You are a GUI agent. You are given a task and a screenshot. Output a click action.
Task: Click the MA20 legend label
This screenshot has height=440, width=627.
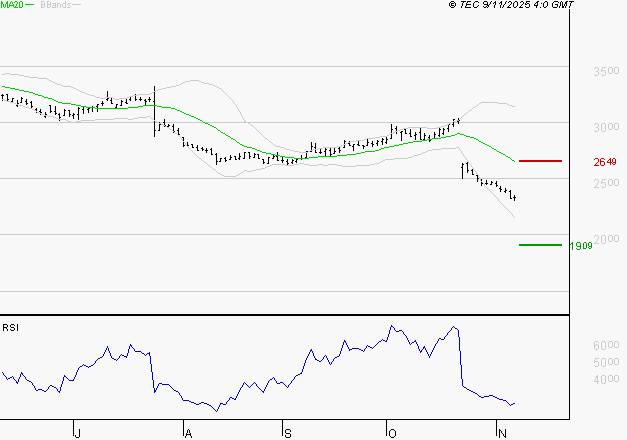[x=12, y=5]
